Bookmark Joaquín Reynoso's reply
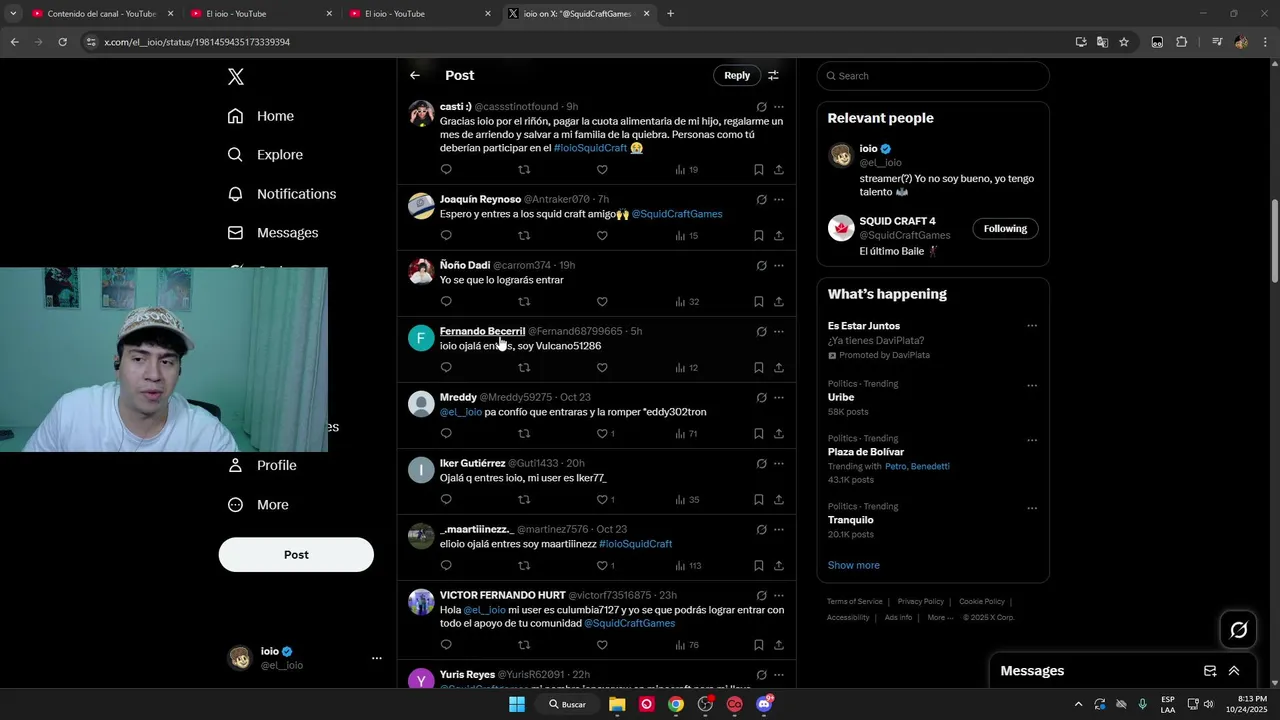 point(759,236)
